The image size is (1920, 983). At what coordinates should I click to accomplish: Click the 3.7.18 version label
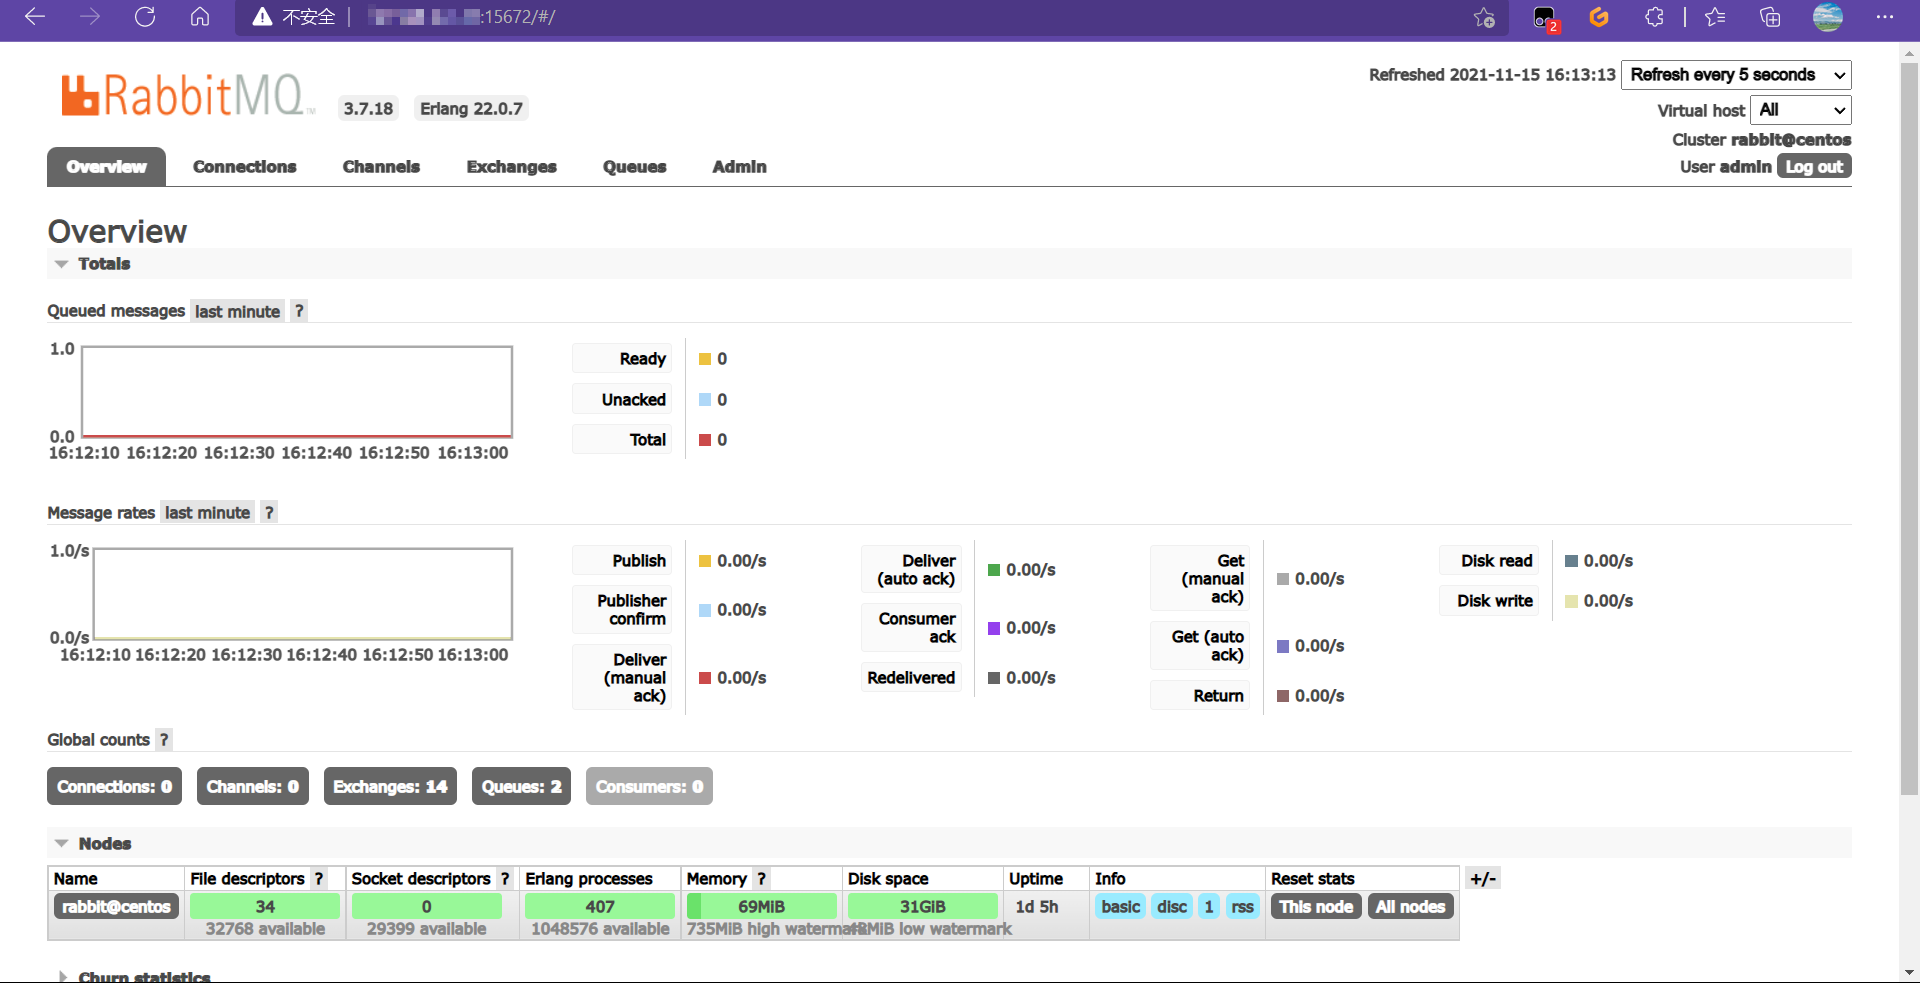[x=368, y=109]
